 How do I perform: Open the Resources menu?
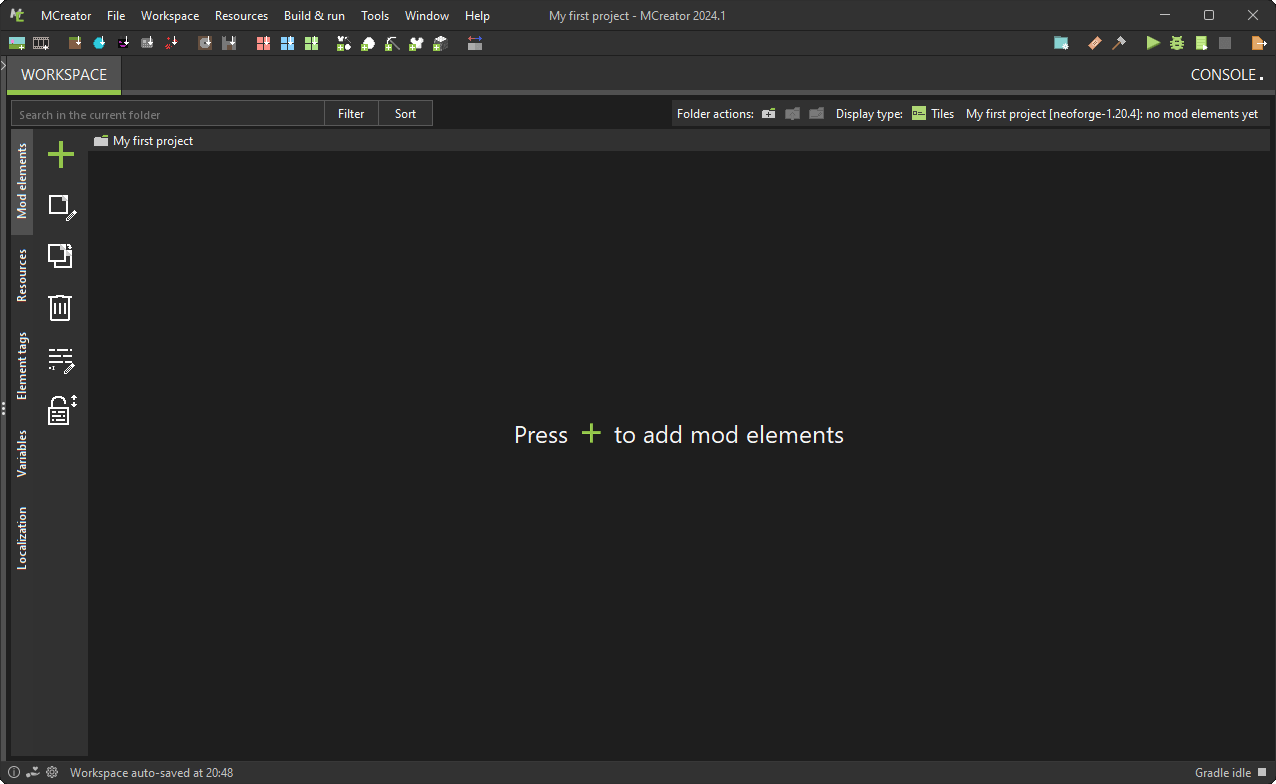[241, 16]
